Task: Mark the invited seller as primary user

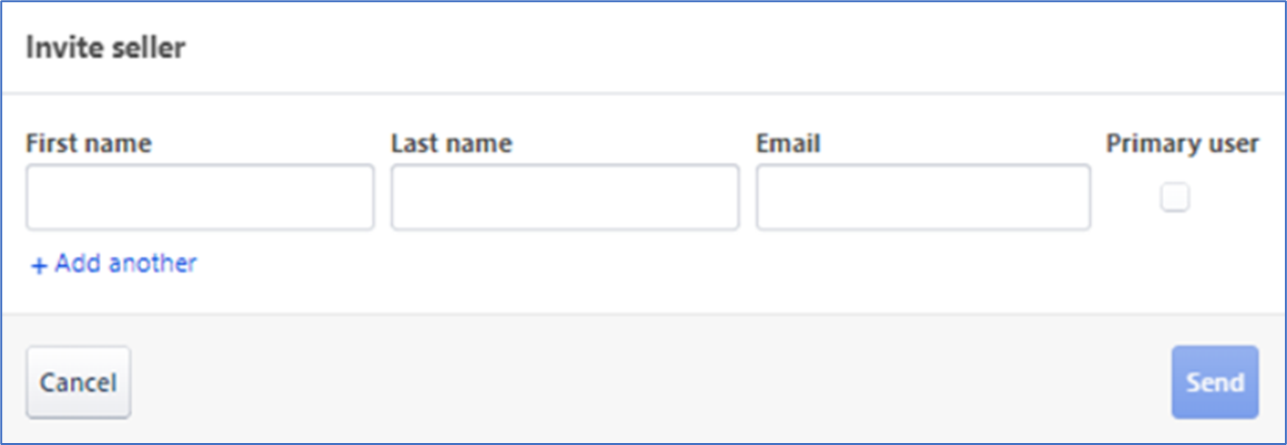Action: click(1175, 198)
